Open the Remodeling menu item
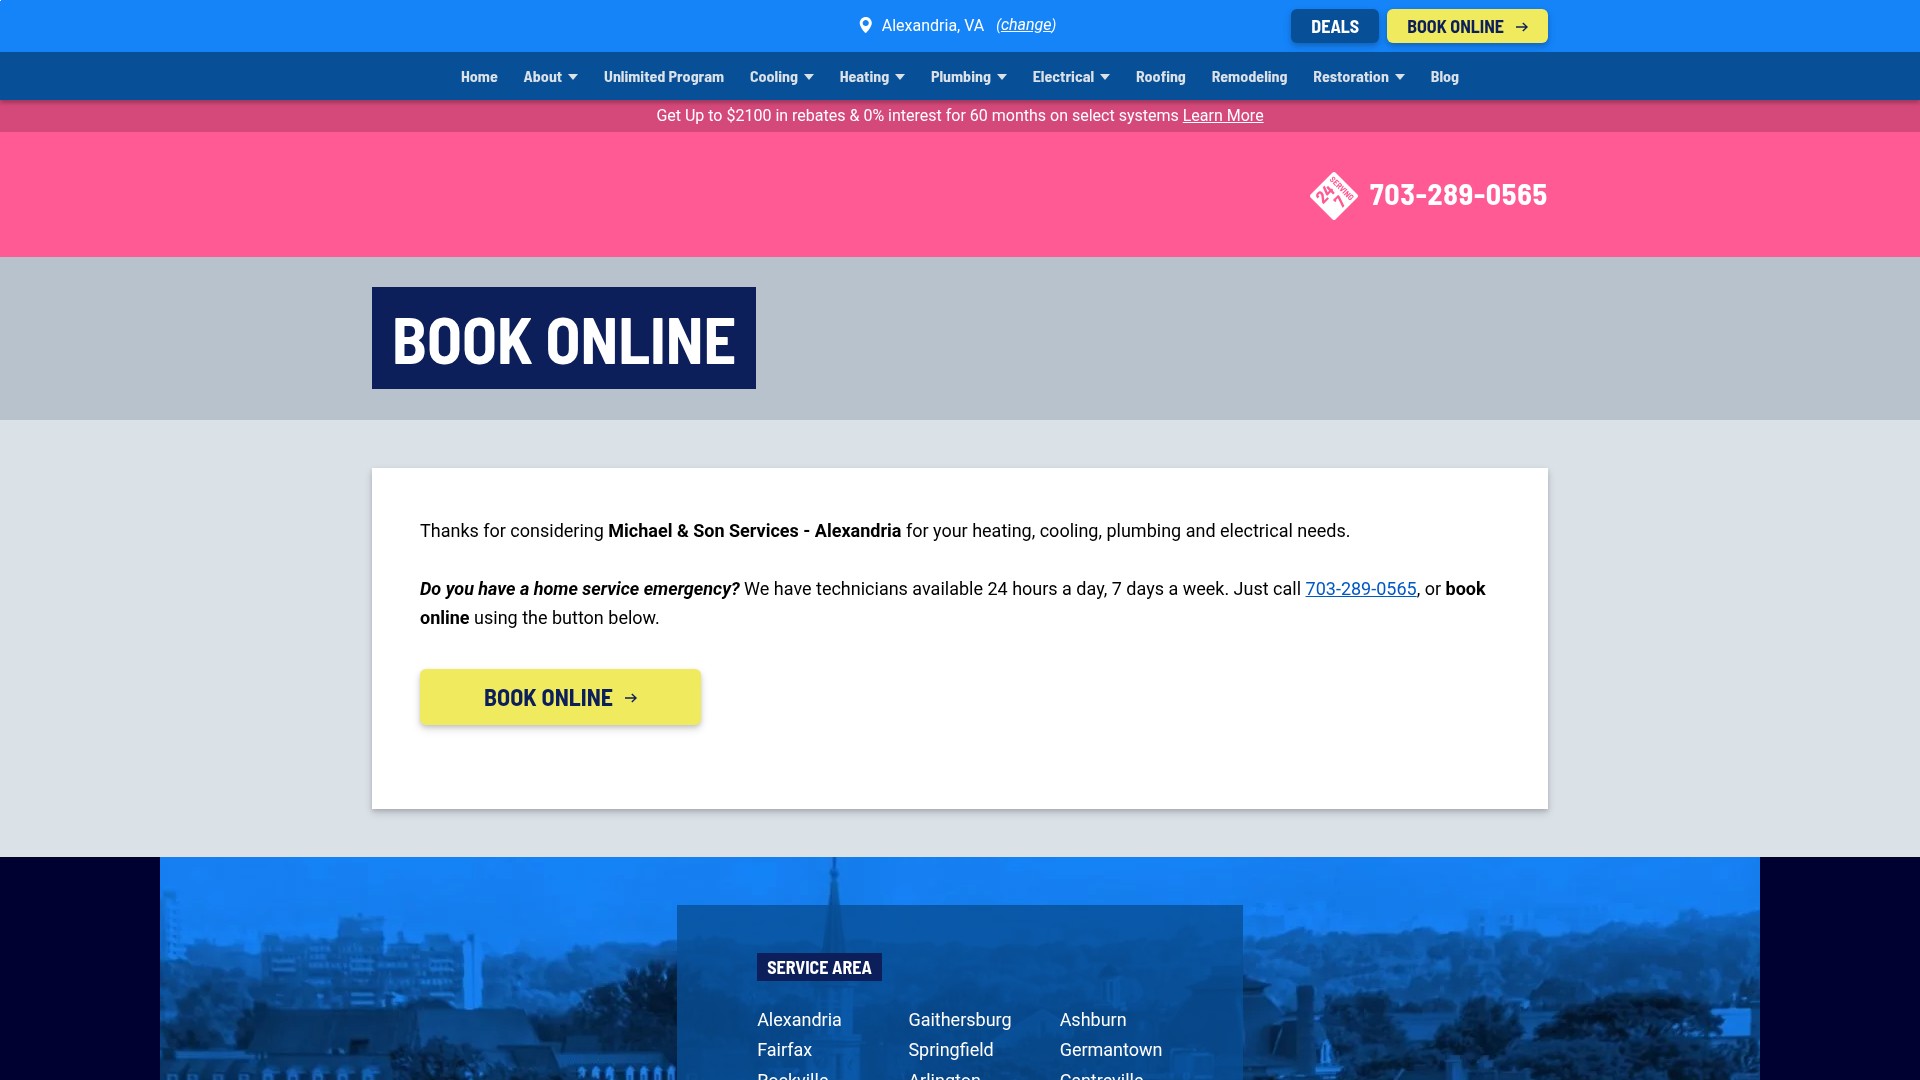The height and width of the screenshot is (1080, 1920). point(1249,77)
